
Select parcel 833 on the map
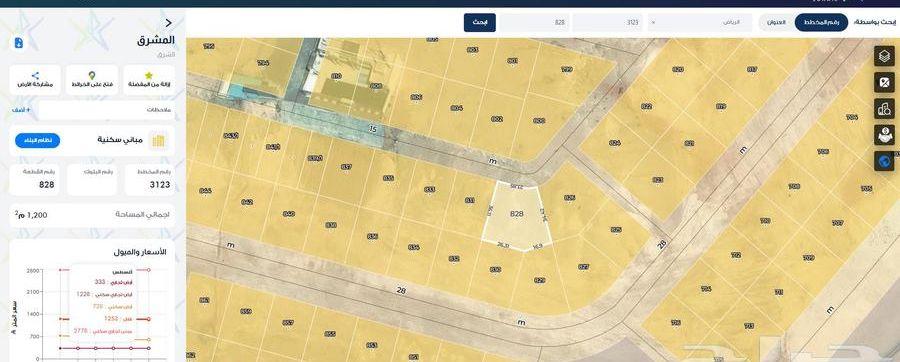[429, 189]
